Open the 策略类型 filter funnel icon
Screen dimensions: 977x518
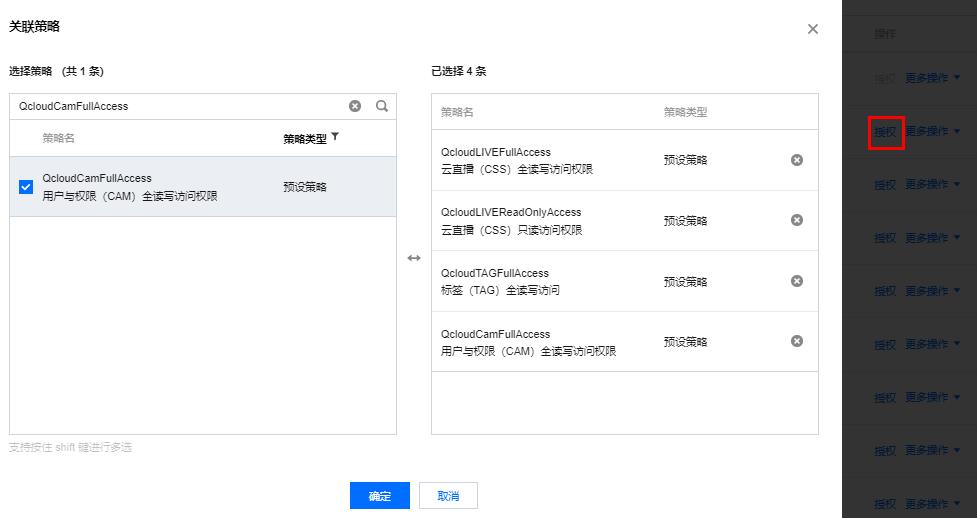coord(335,137)
